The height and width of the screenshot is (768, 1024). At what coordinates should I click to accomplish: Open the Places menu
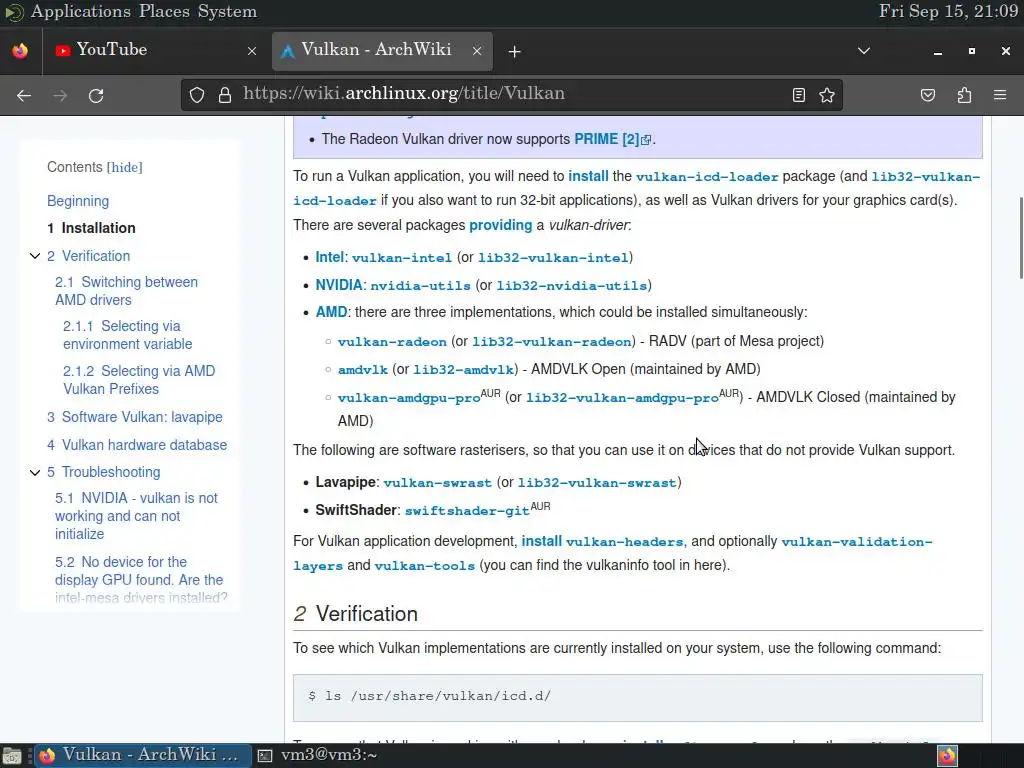pyautogui.click(x=164, y=12)
